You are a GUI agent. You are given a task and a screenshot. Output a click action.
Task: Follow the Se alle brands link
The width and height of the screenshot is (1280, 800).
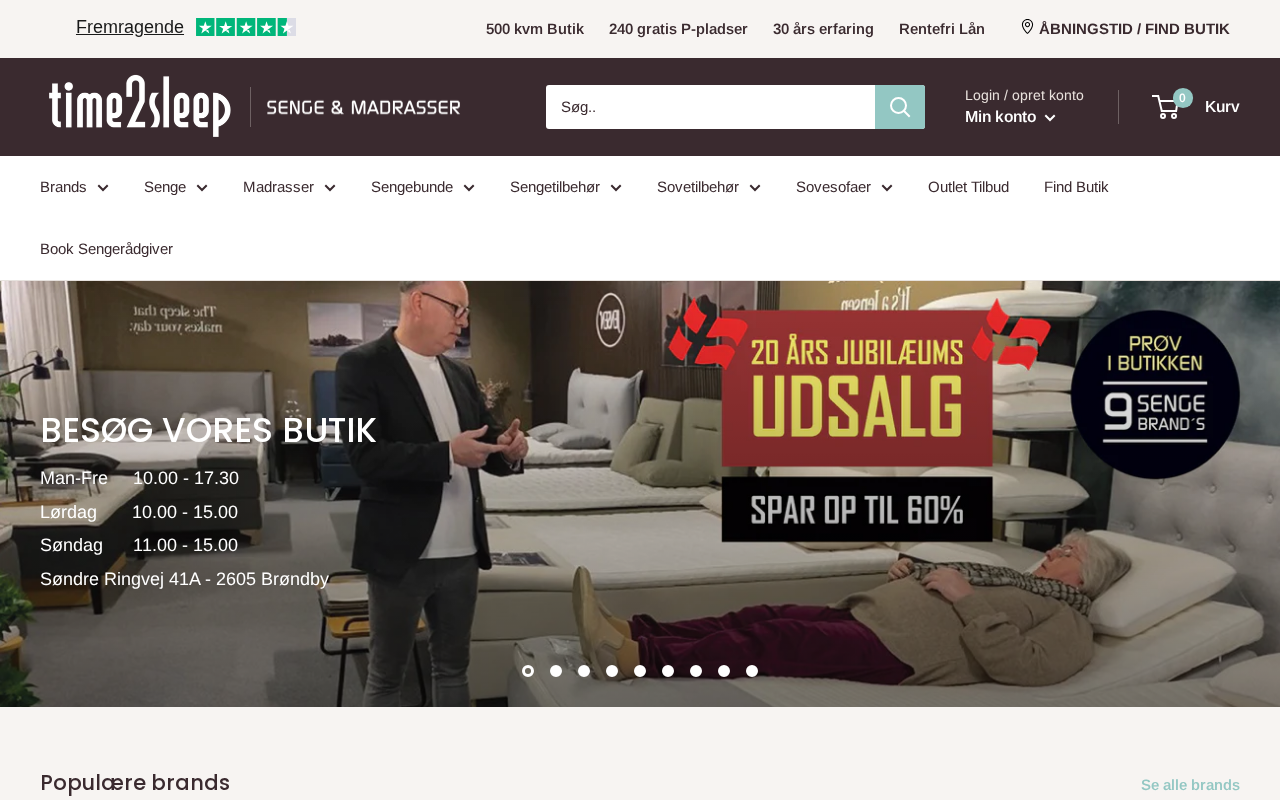pyautogui.click(x=1190, y=785)
